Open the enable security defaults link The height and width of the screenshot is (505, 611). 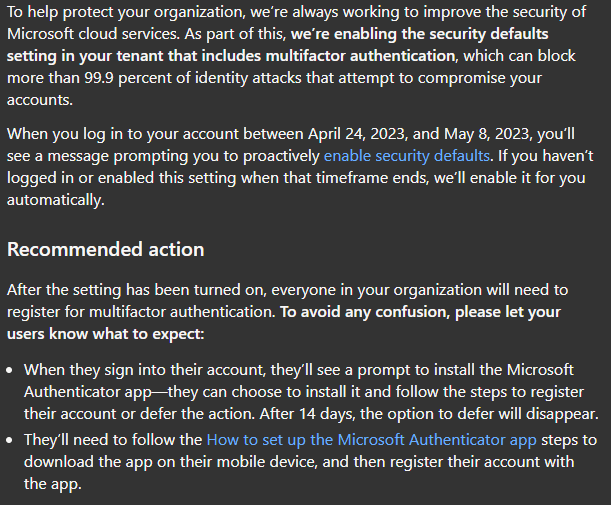tap(406, 156)
